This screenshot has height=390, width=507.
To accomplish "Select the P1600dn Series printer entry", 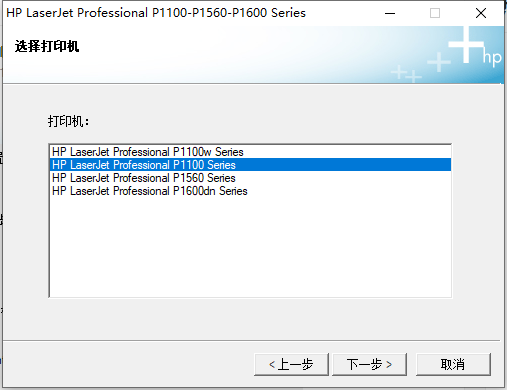I will pos(250,191).
